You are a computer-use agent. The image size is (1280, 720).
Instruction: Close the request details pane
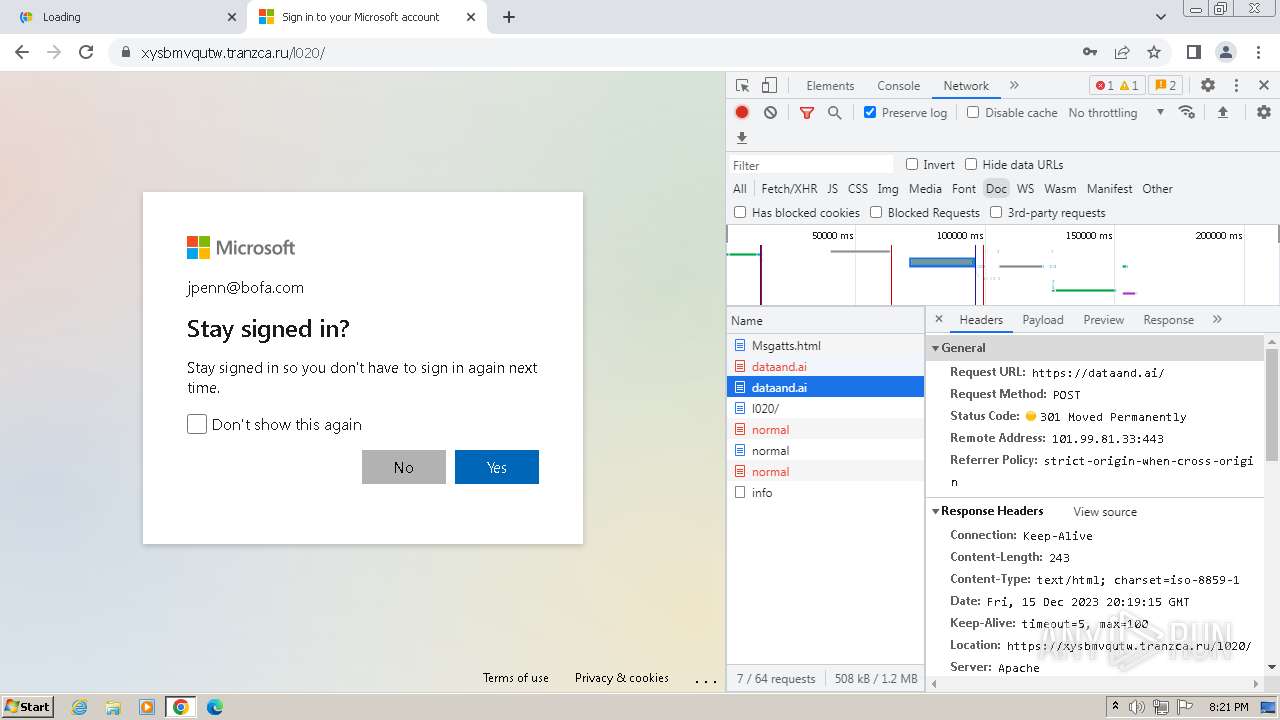(x=938, y=319)
